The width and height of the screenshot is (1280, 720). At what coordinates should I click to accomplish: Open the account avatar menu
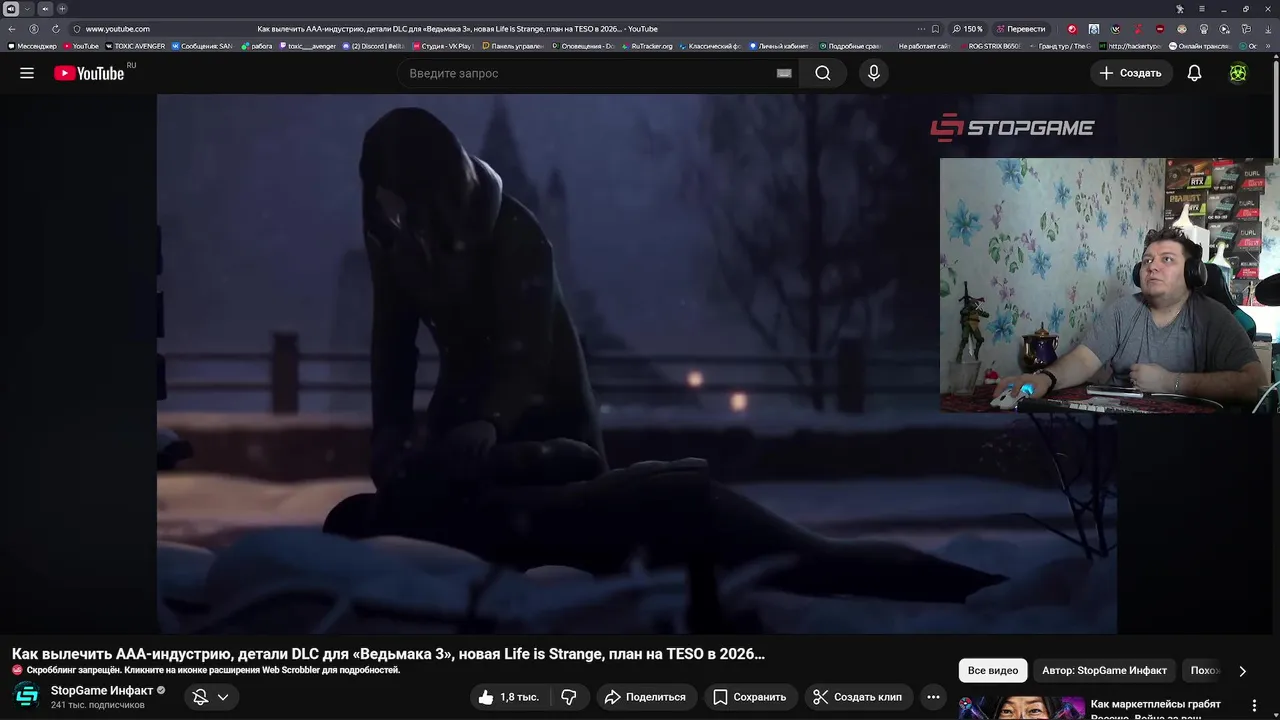click(1238, 73)
